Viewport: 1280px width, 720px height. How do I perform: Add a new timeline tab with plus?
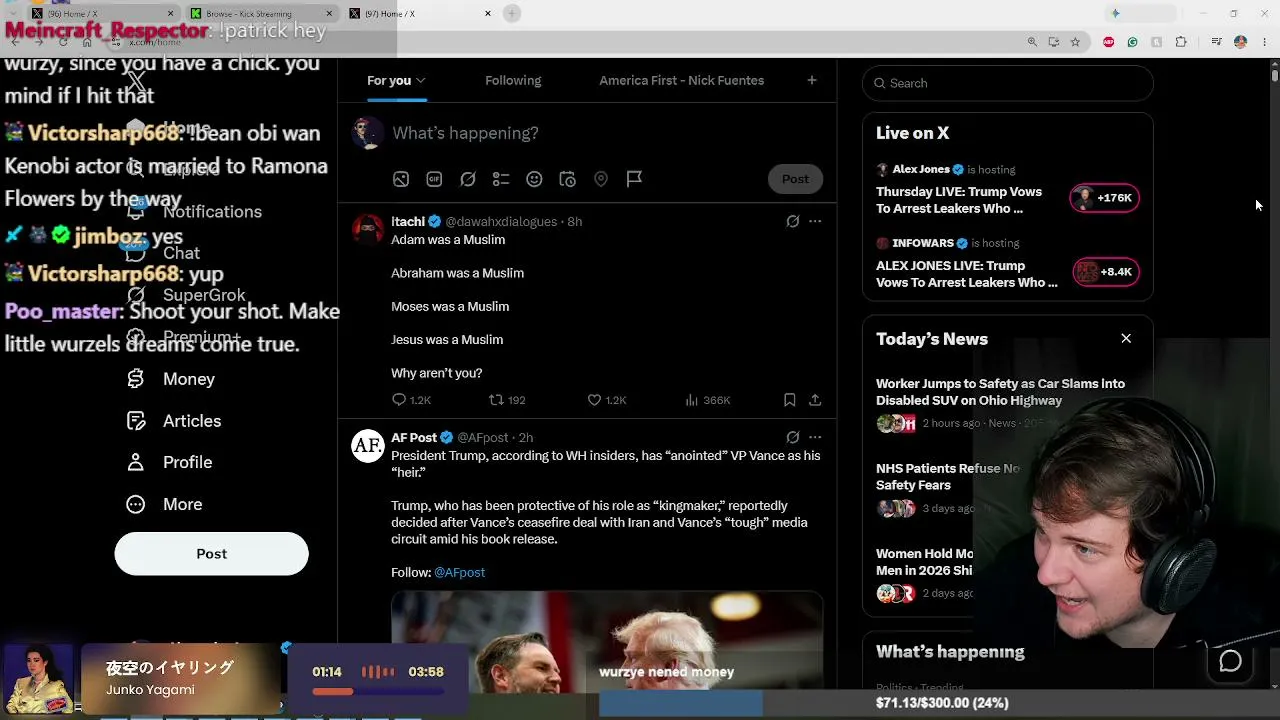pos(812,80)
